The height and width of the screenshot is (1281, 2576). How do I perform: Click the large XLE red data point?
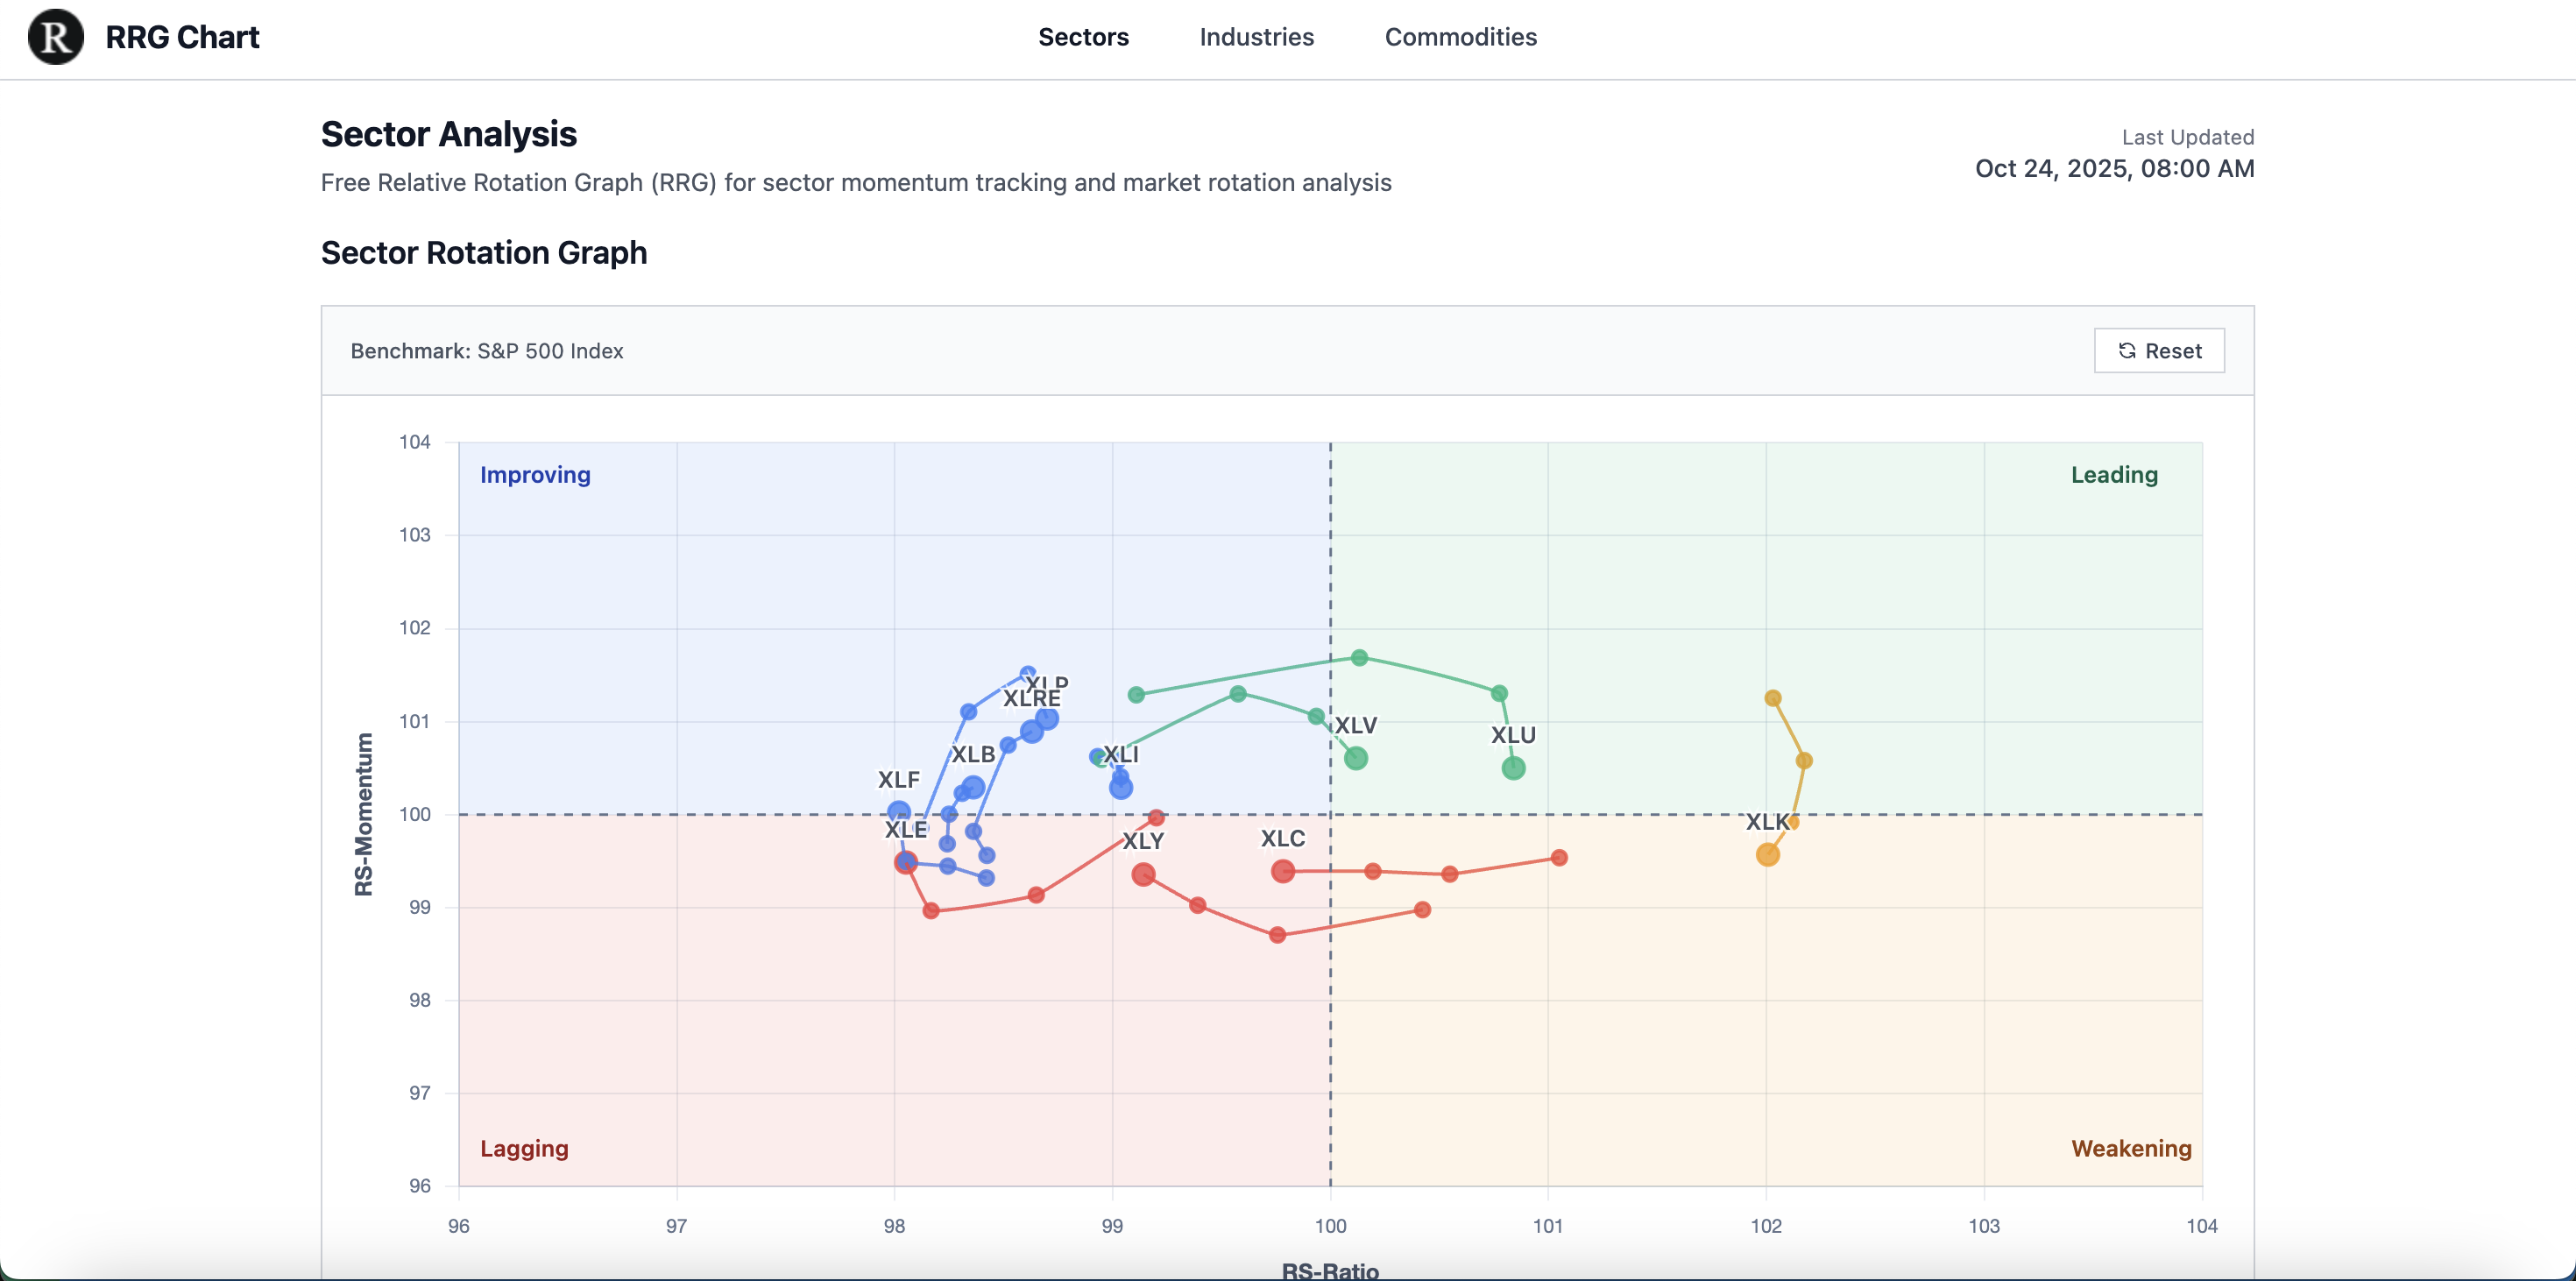pos(905,862)
